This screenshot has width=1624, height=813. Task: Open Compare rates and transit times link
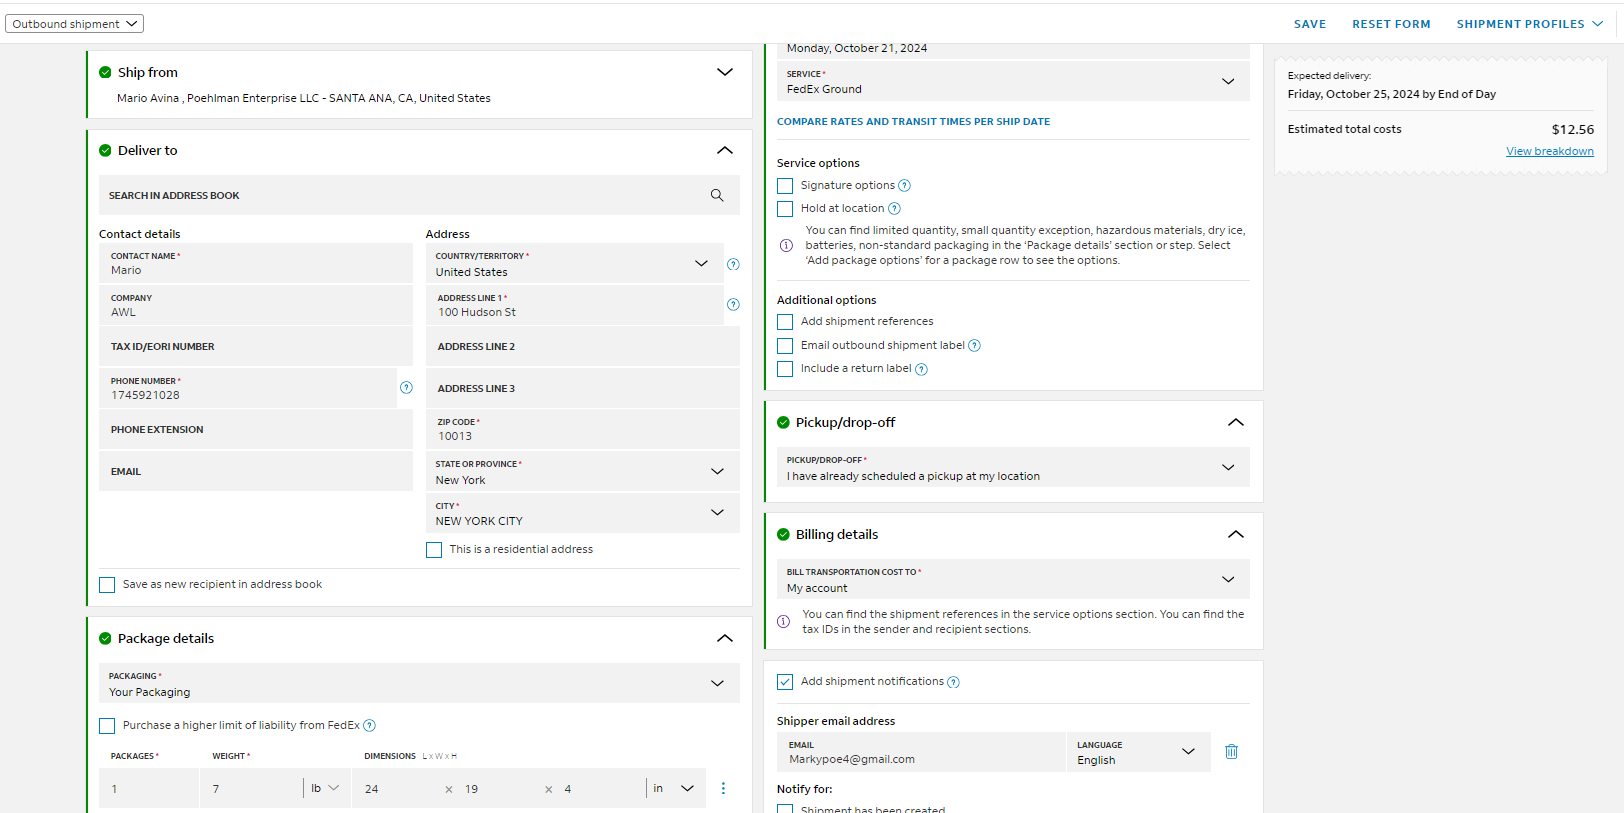[x=913, y=122]
